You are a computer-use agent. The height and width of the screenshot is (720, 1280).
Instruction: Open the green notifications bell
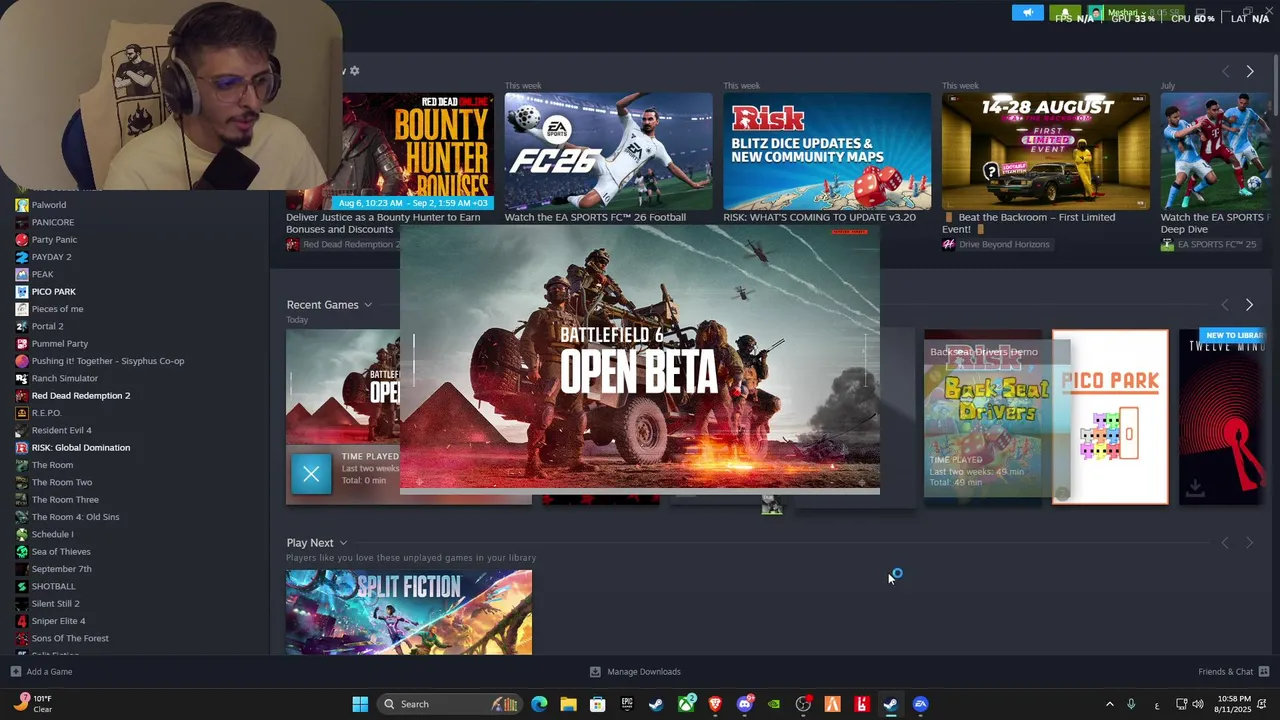click(x=1064, y=13)
